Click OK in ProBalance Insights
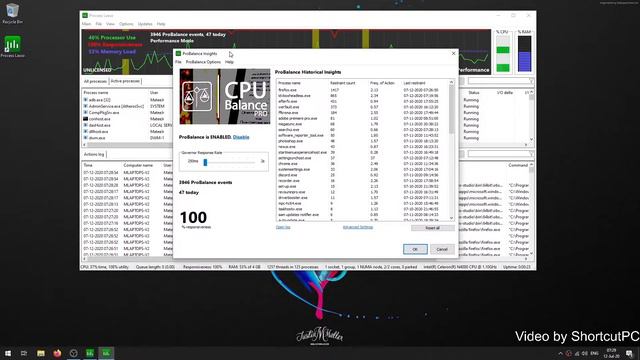The image size is (640, 360). (x=415, y=249)
